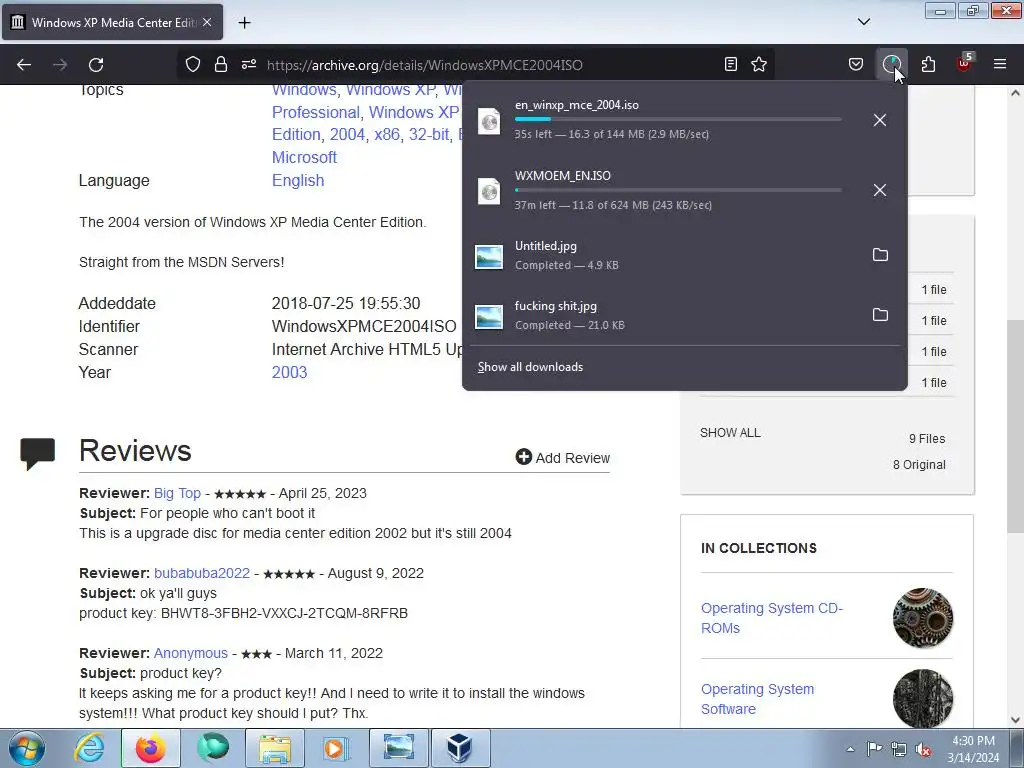Select the product key text BHWT8-3FBH2-VXXCJ-2TCQM-8RFRB
1024x768 pixels.
coord(284,613)
